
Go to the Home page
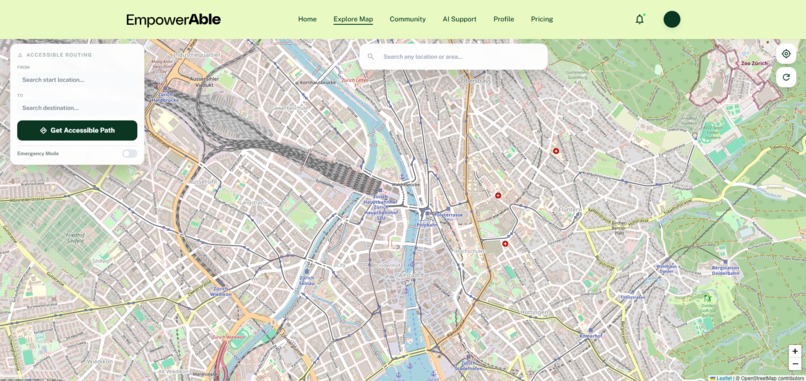(307, 19)
